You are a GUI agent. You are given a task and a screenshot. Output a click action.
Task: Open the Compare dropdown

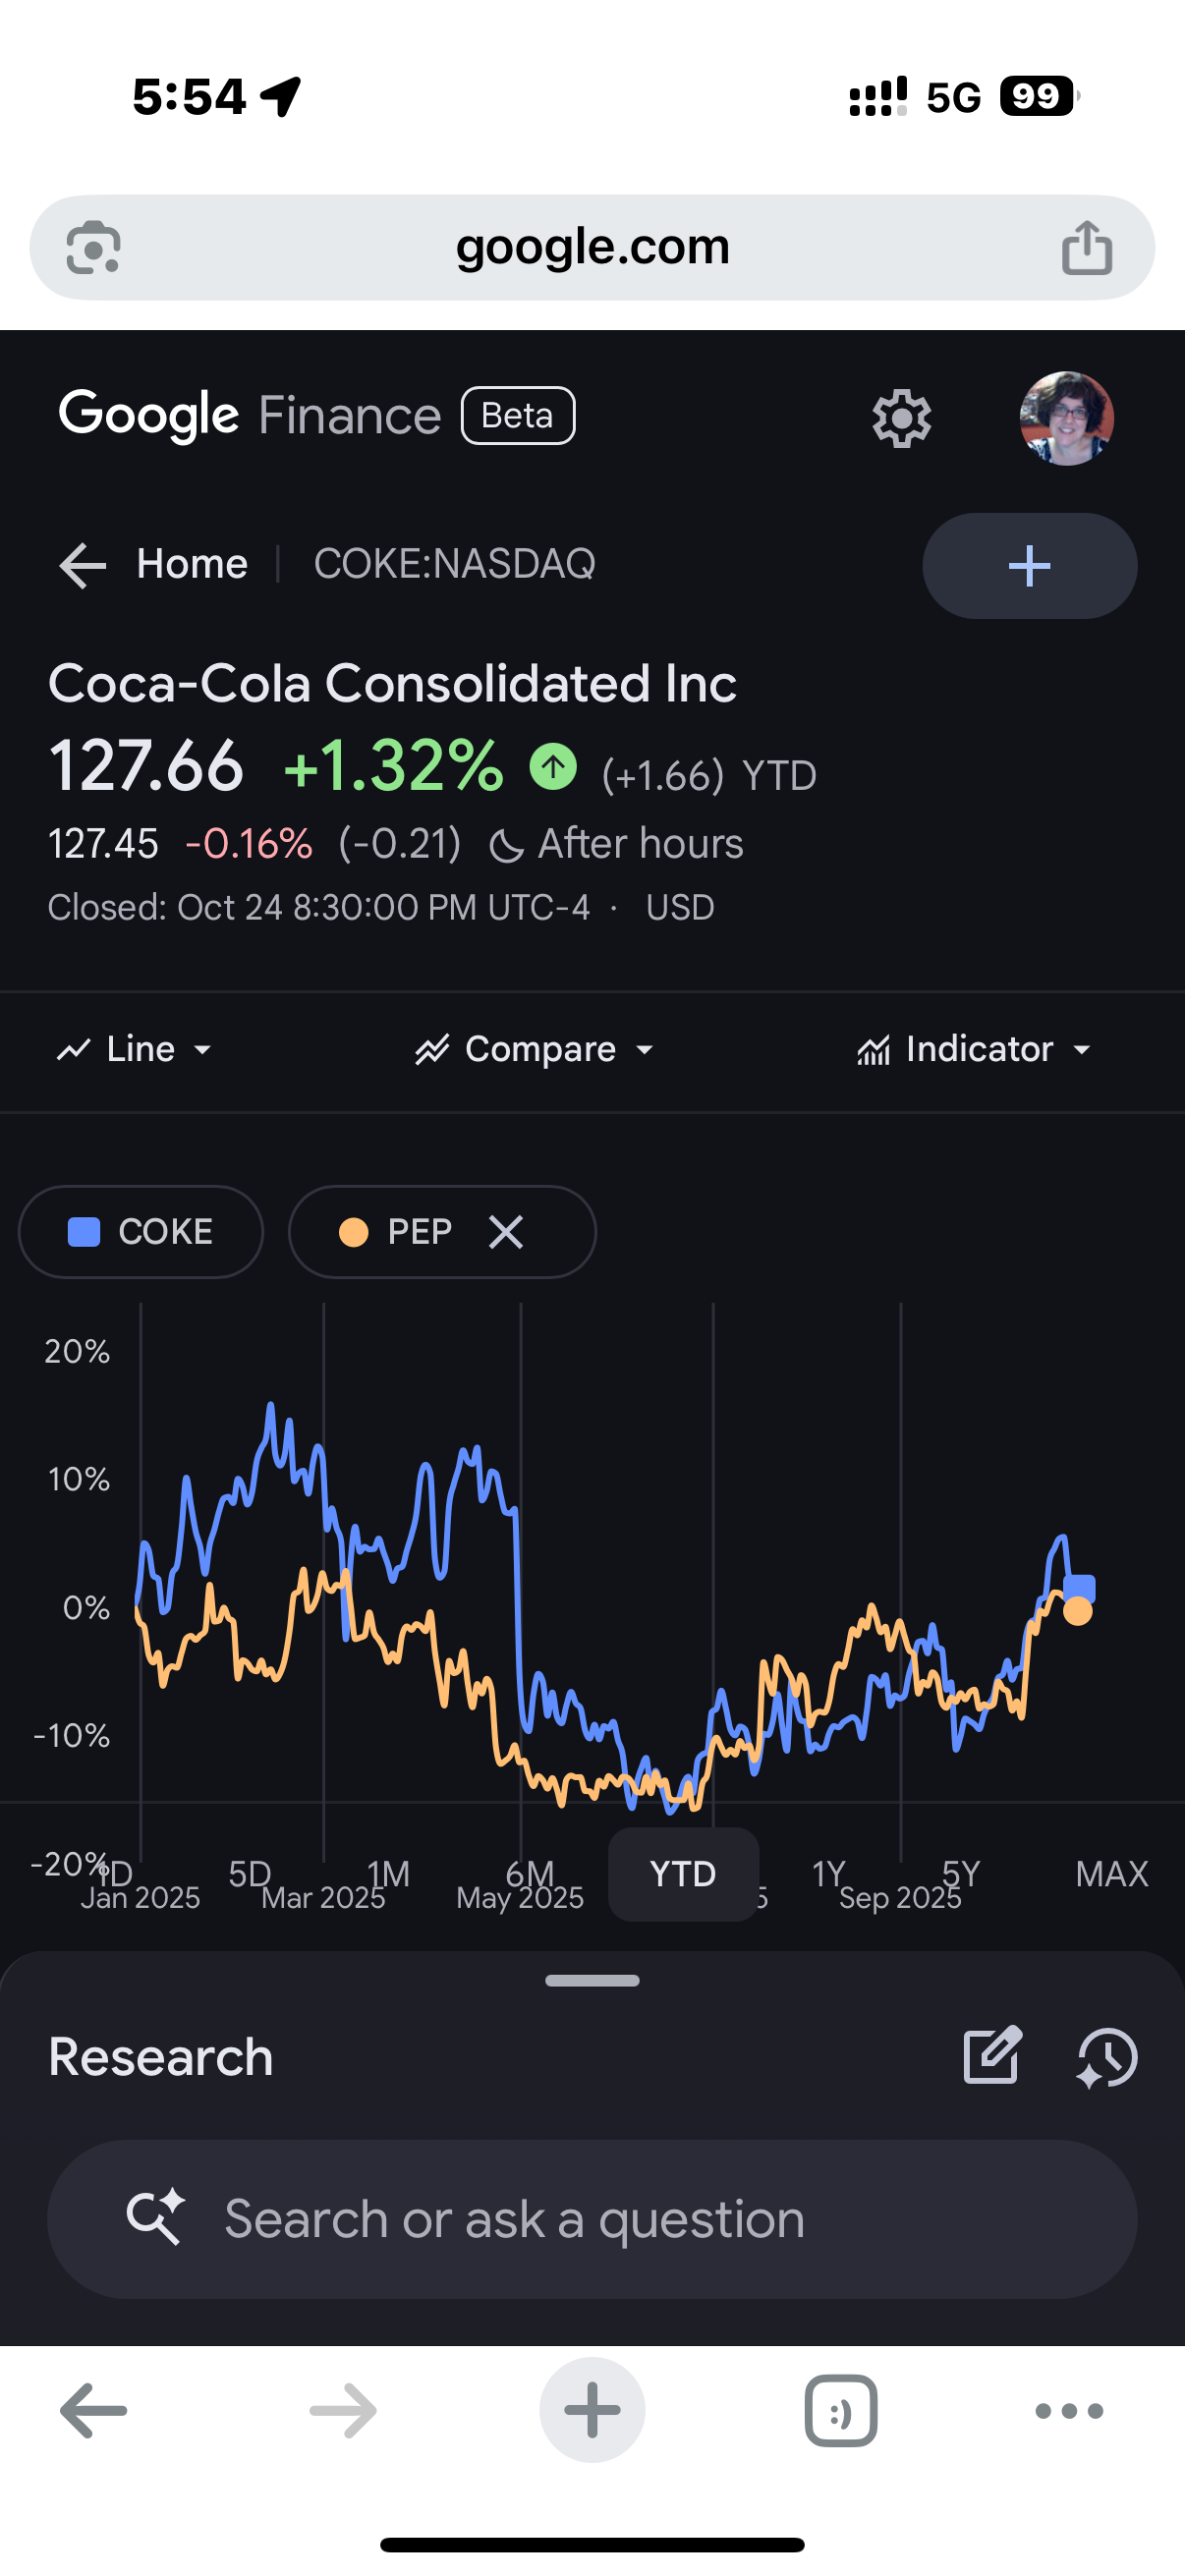click(535, 1049)
